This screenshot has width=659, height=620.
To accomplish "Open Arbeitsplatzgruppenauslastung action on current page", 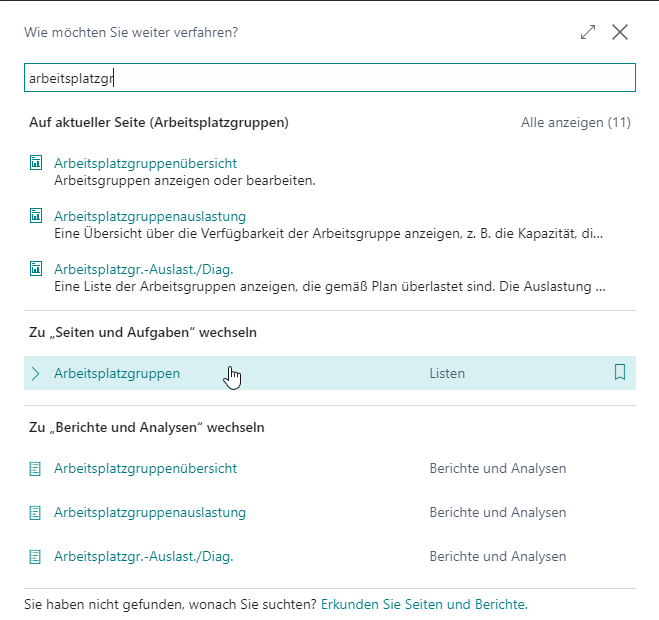I will [x=150, y=216].
